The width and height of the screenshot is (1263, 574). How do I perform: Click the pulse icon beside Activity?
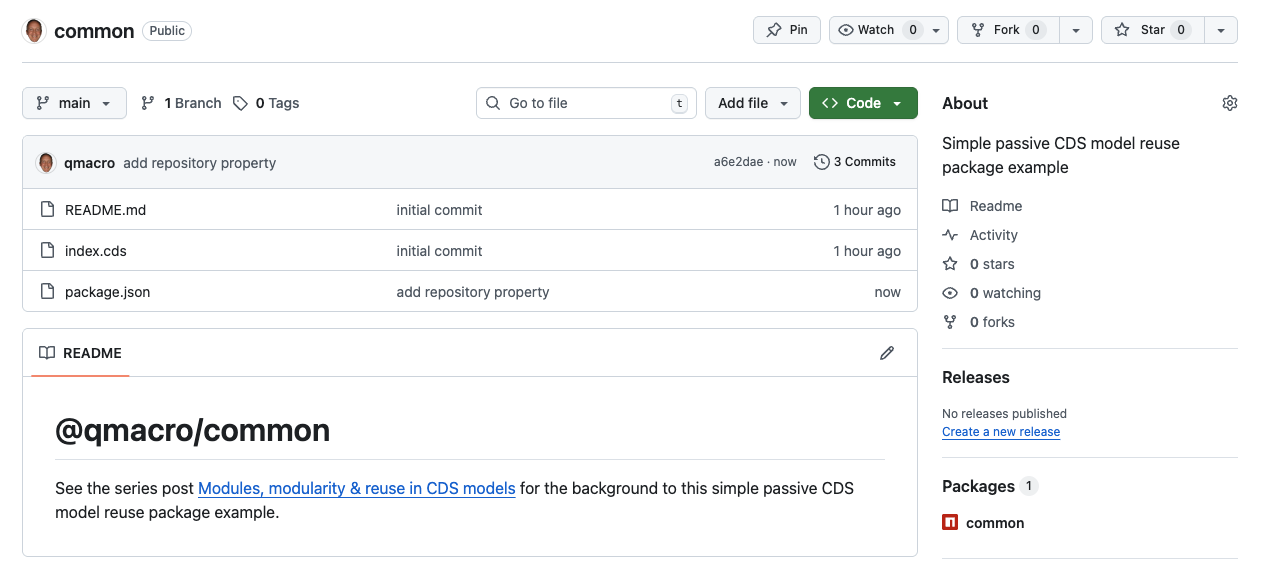coord(950,235)
